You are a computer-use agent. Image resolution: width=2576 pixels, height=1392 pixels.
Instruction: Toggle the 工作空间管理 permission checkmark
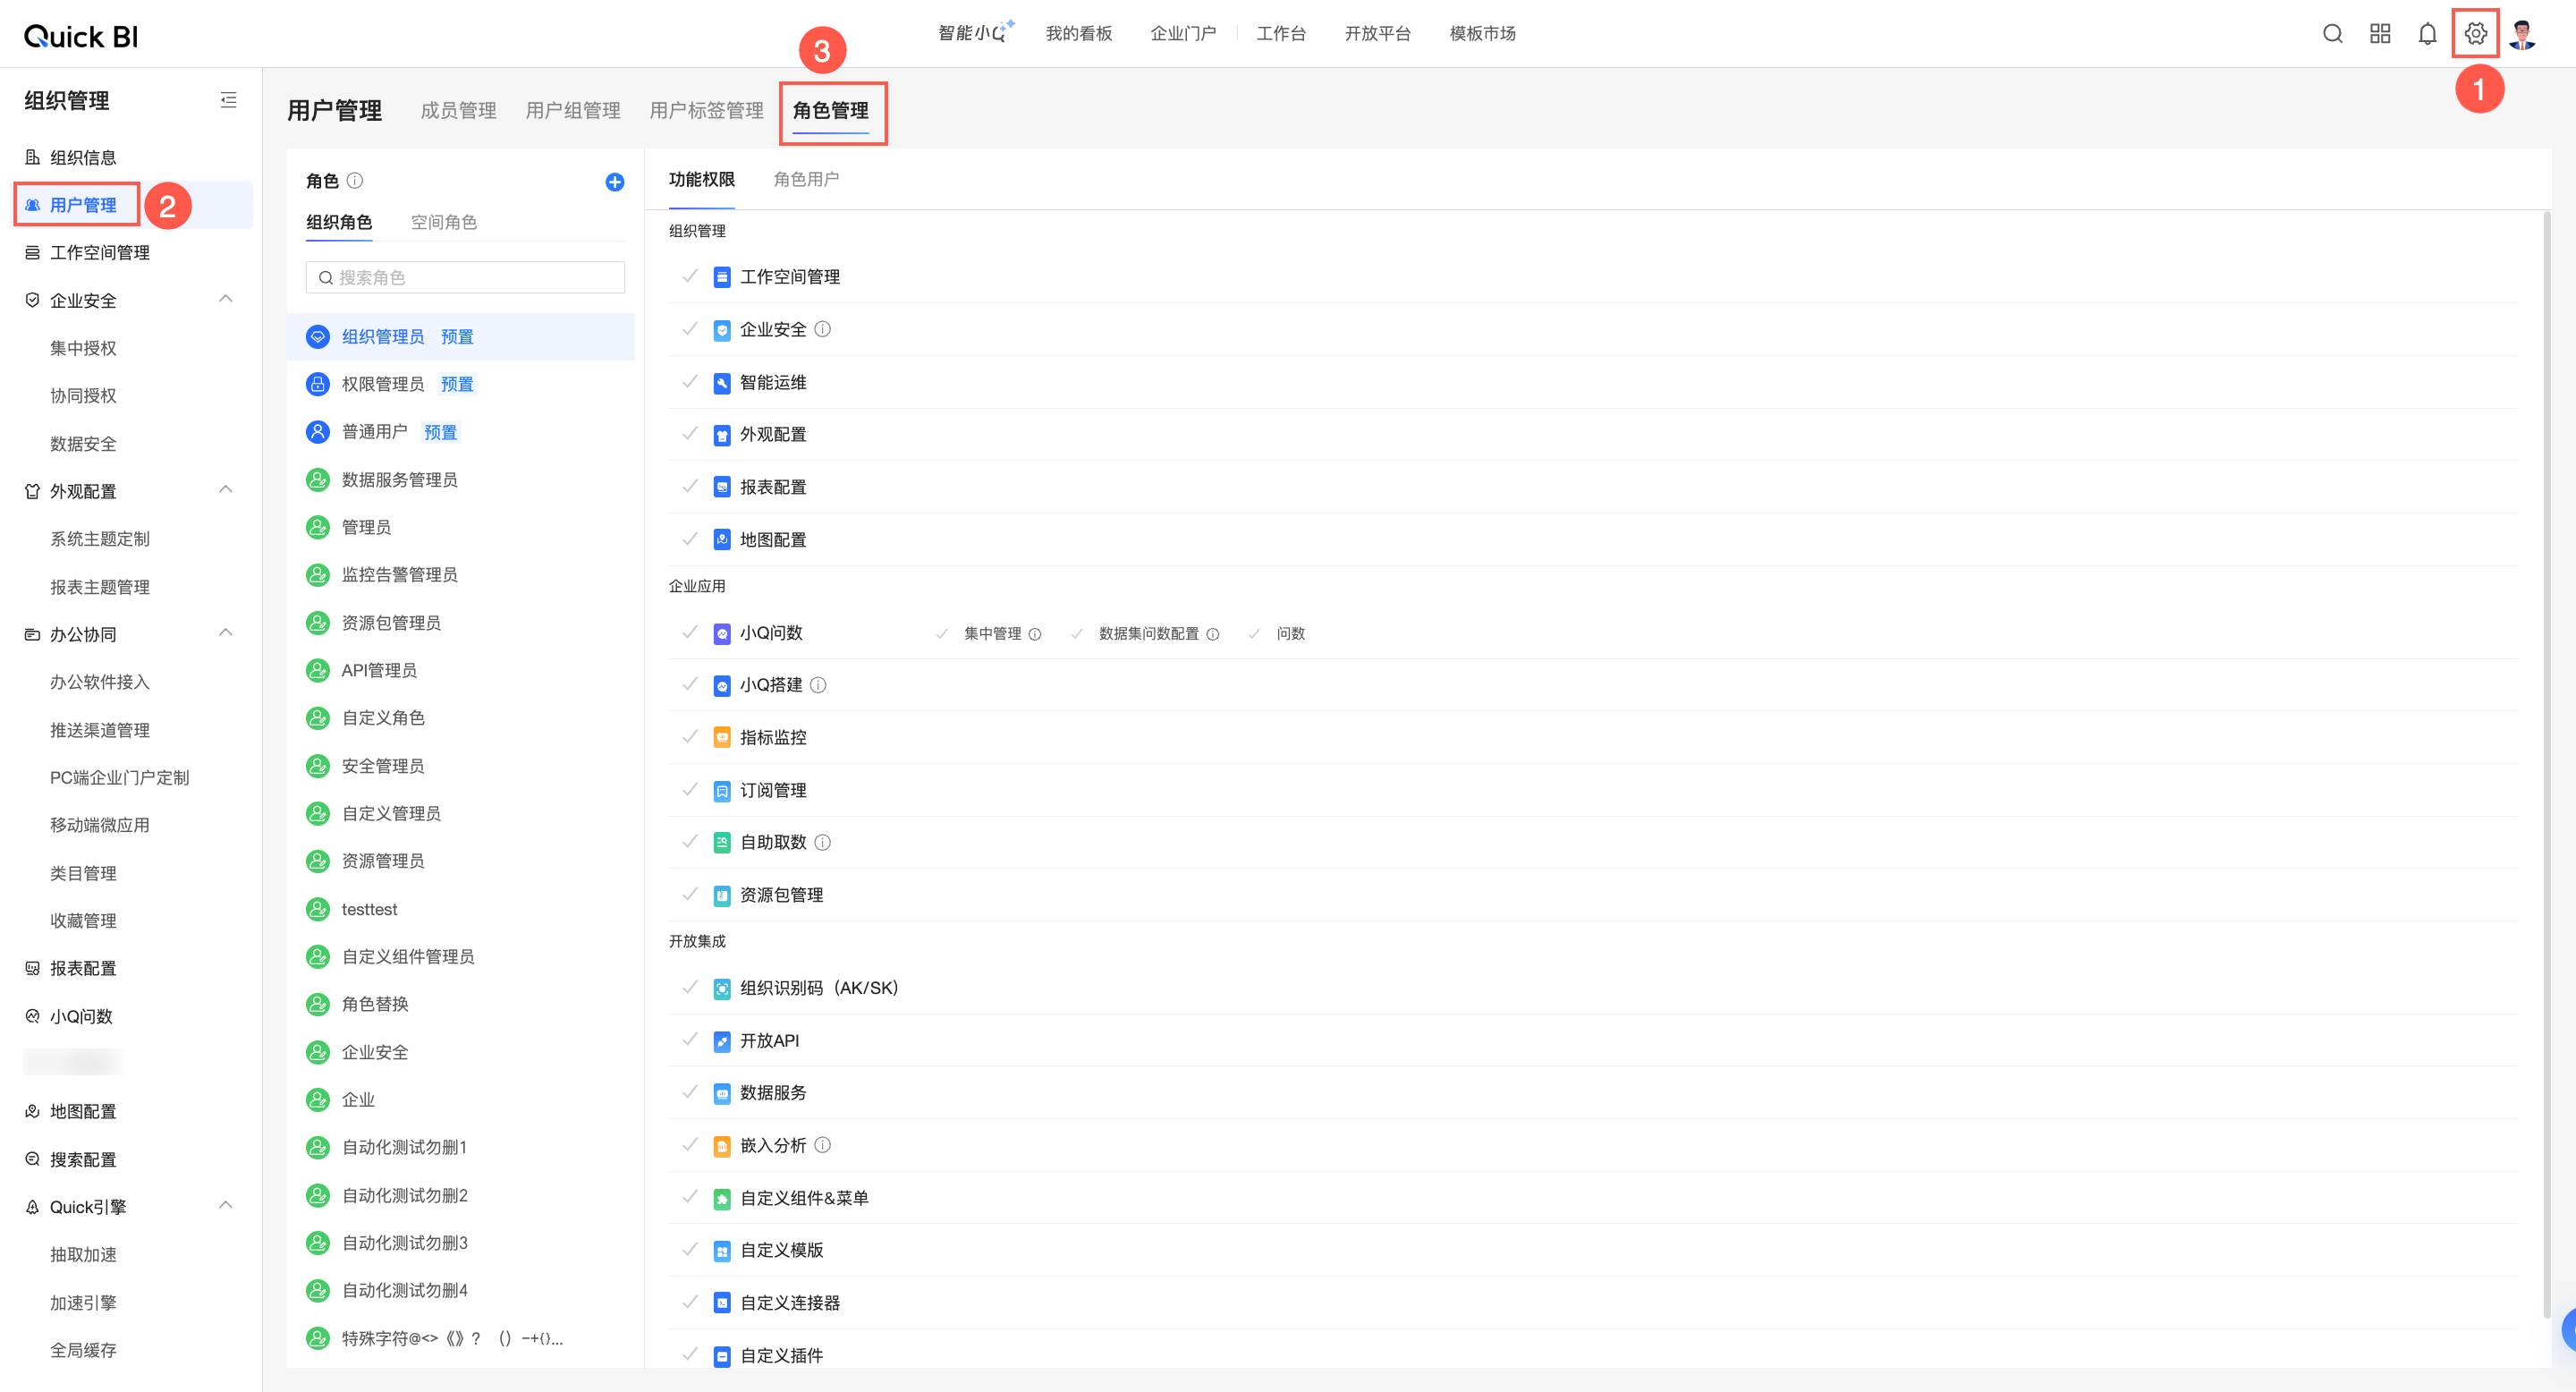(689, 276)
